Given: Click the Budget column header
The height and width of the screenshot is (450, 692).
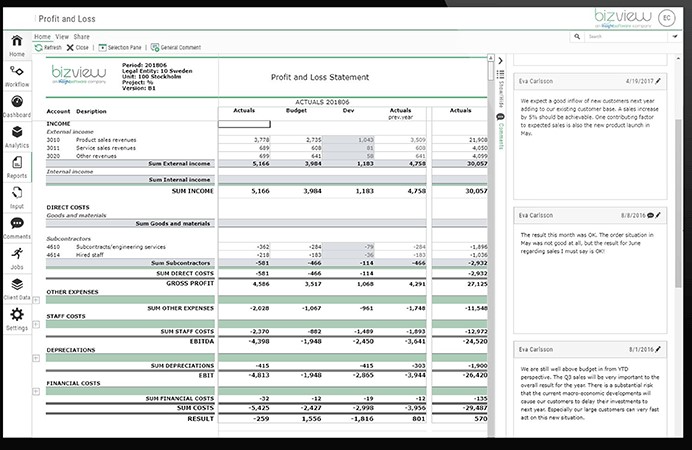Looking at the screenshot, I should pos(296,110).
